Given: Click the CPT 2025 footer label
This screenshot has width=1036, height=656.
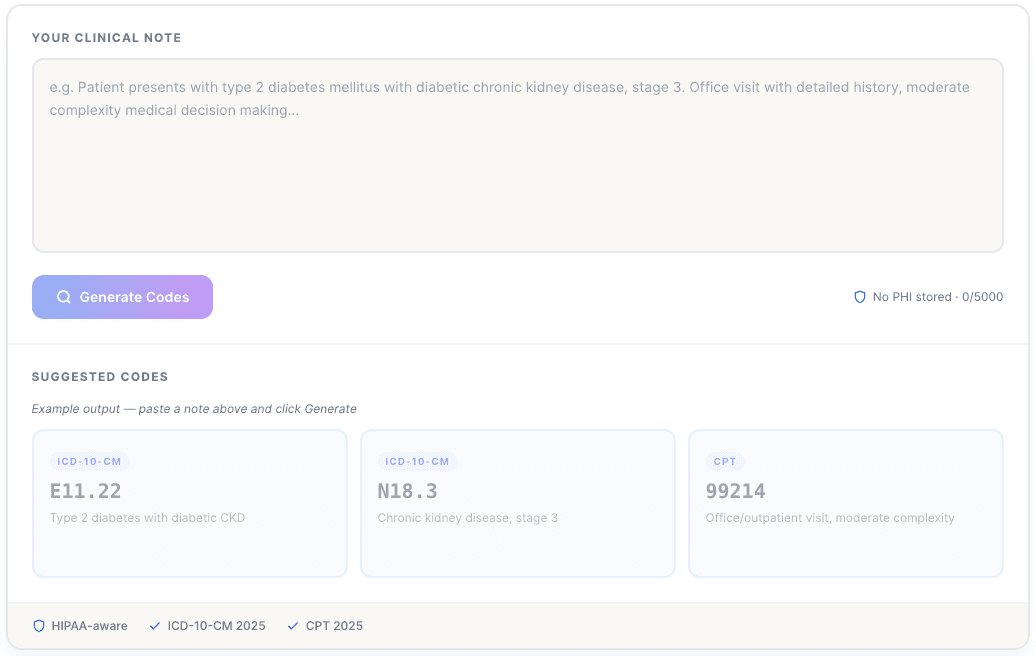Looking at the screenshot, I should (x=334, y=626).
